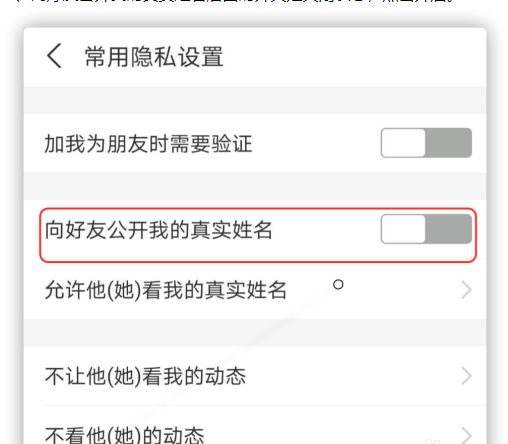This screenshot has width=508, height=444.
Task: Click gray track of 验证 toggle
Action: tap(448, 143)
